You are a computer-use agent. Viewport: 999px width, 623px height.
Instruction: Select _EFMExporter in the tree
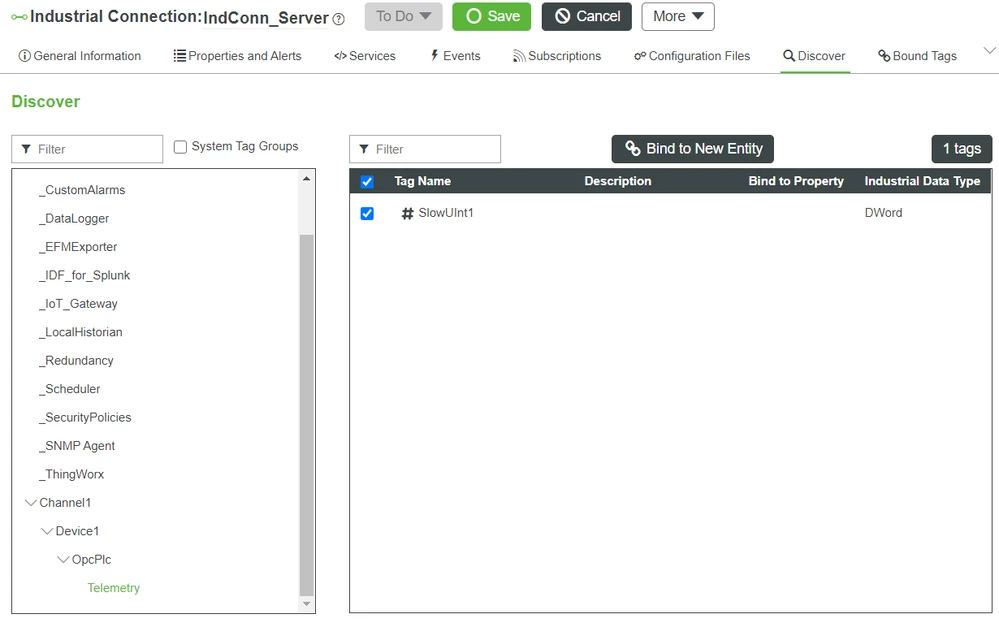[x=78, y=247]
